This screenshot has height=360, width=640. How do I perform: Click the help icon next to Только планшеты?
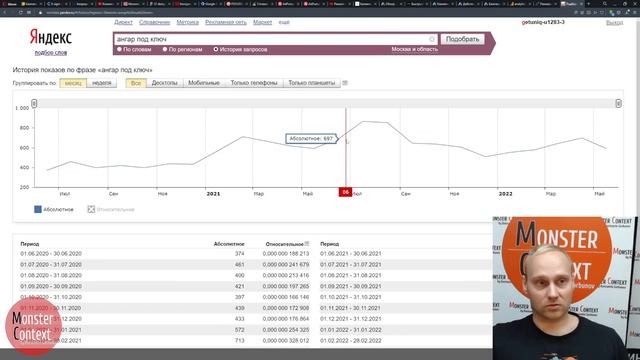(345, 83)
